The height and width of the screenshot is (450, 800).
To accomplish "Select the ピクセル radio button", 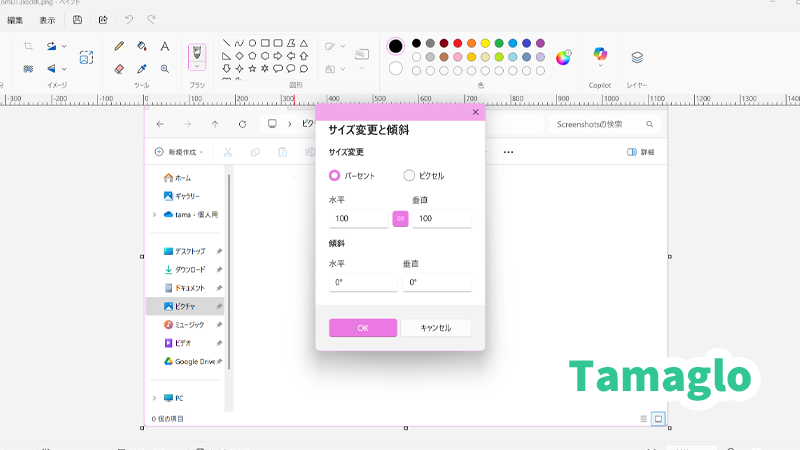I will (409, 175).
